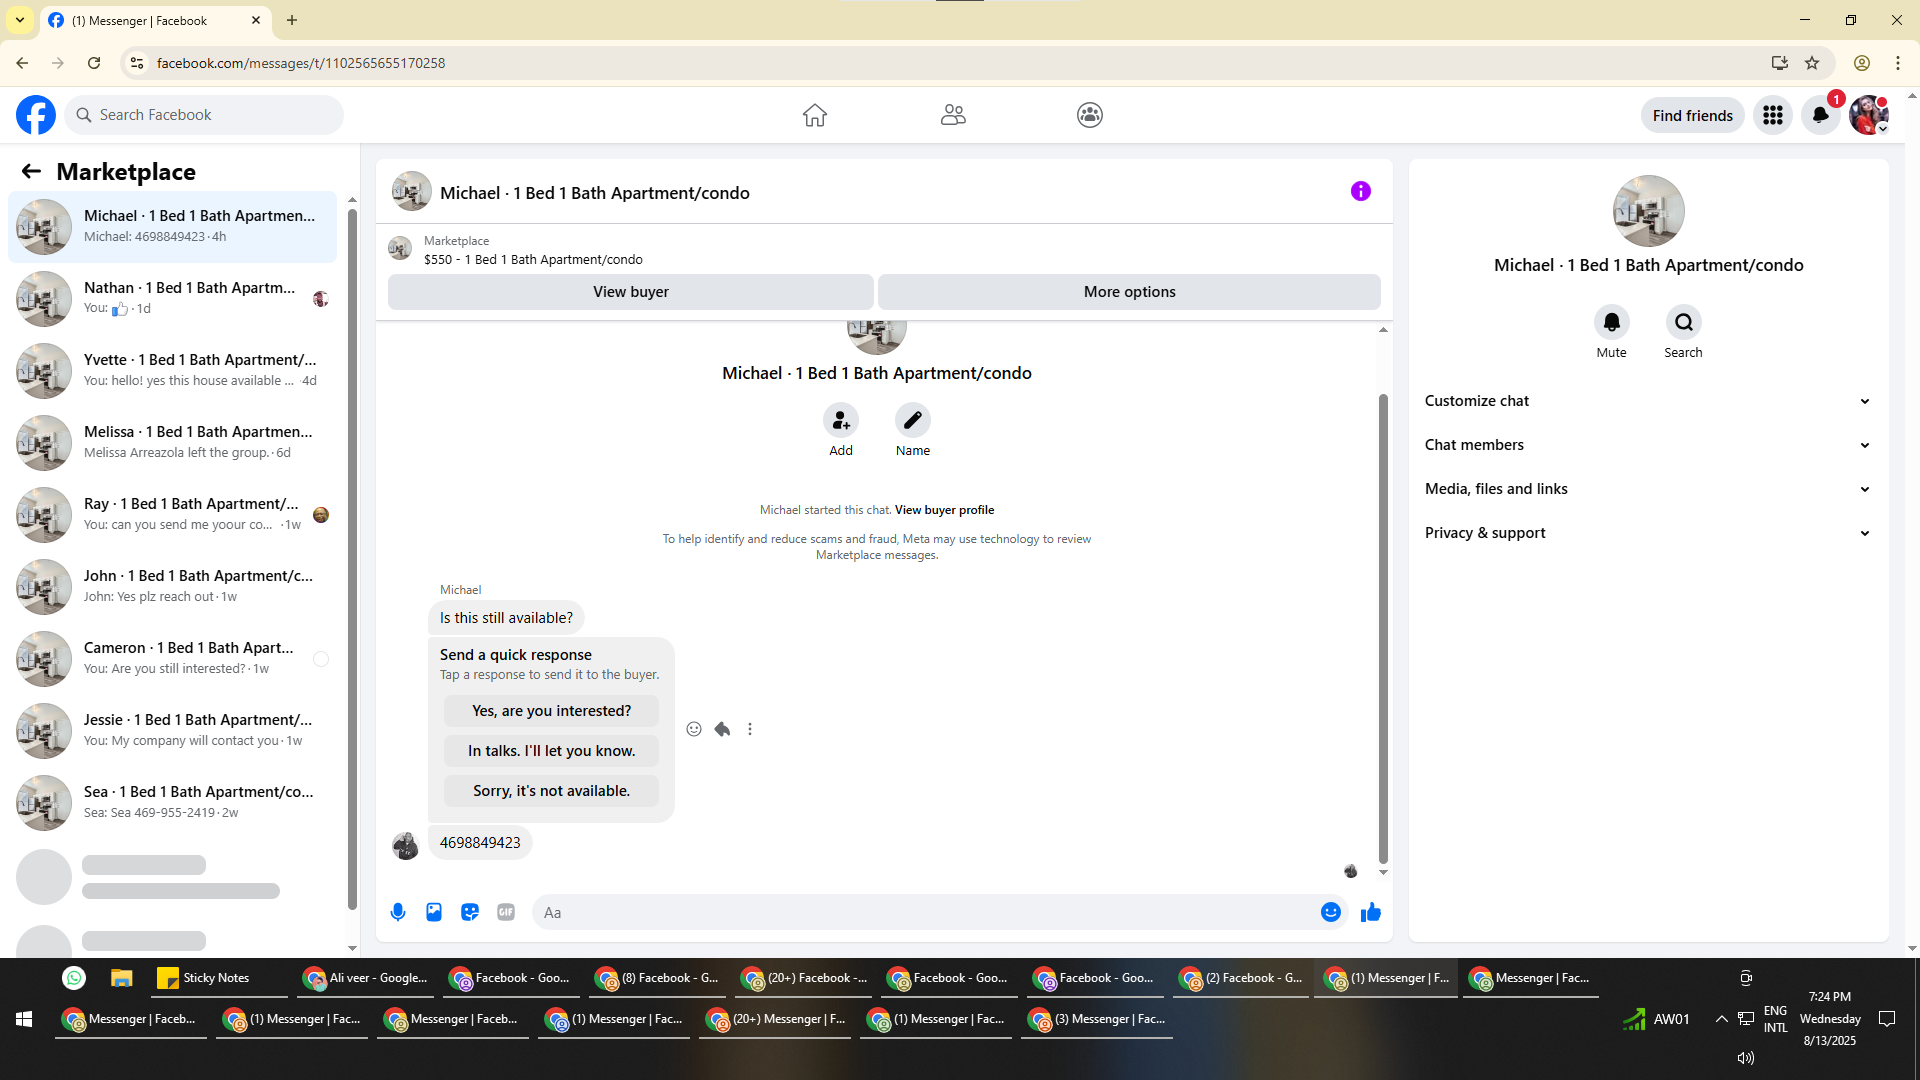Click the View buyer button

[x=630, y=292]
